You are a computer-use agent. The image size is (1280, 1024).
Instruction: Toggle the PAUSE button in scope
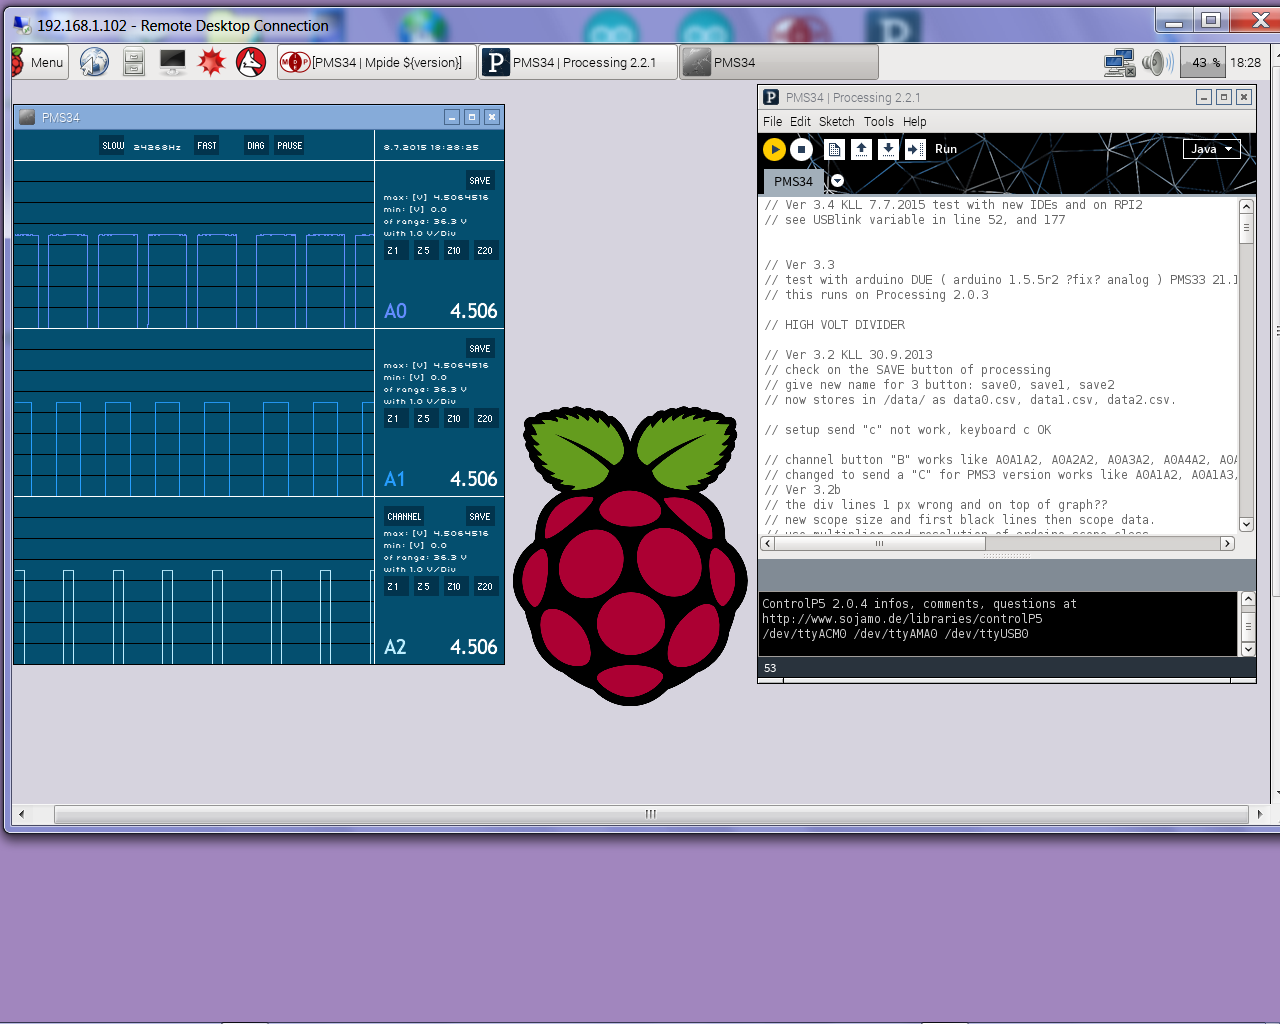click(x=289, y=146)
